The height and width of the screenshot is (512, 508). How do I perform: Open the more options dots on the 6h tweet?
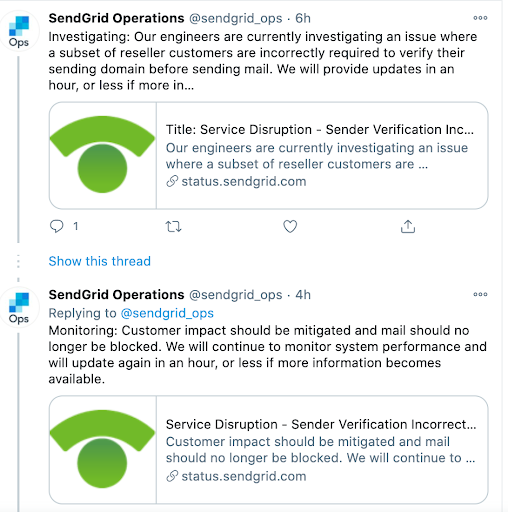[x=480, y=18]
